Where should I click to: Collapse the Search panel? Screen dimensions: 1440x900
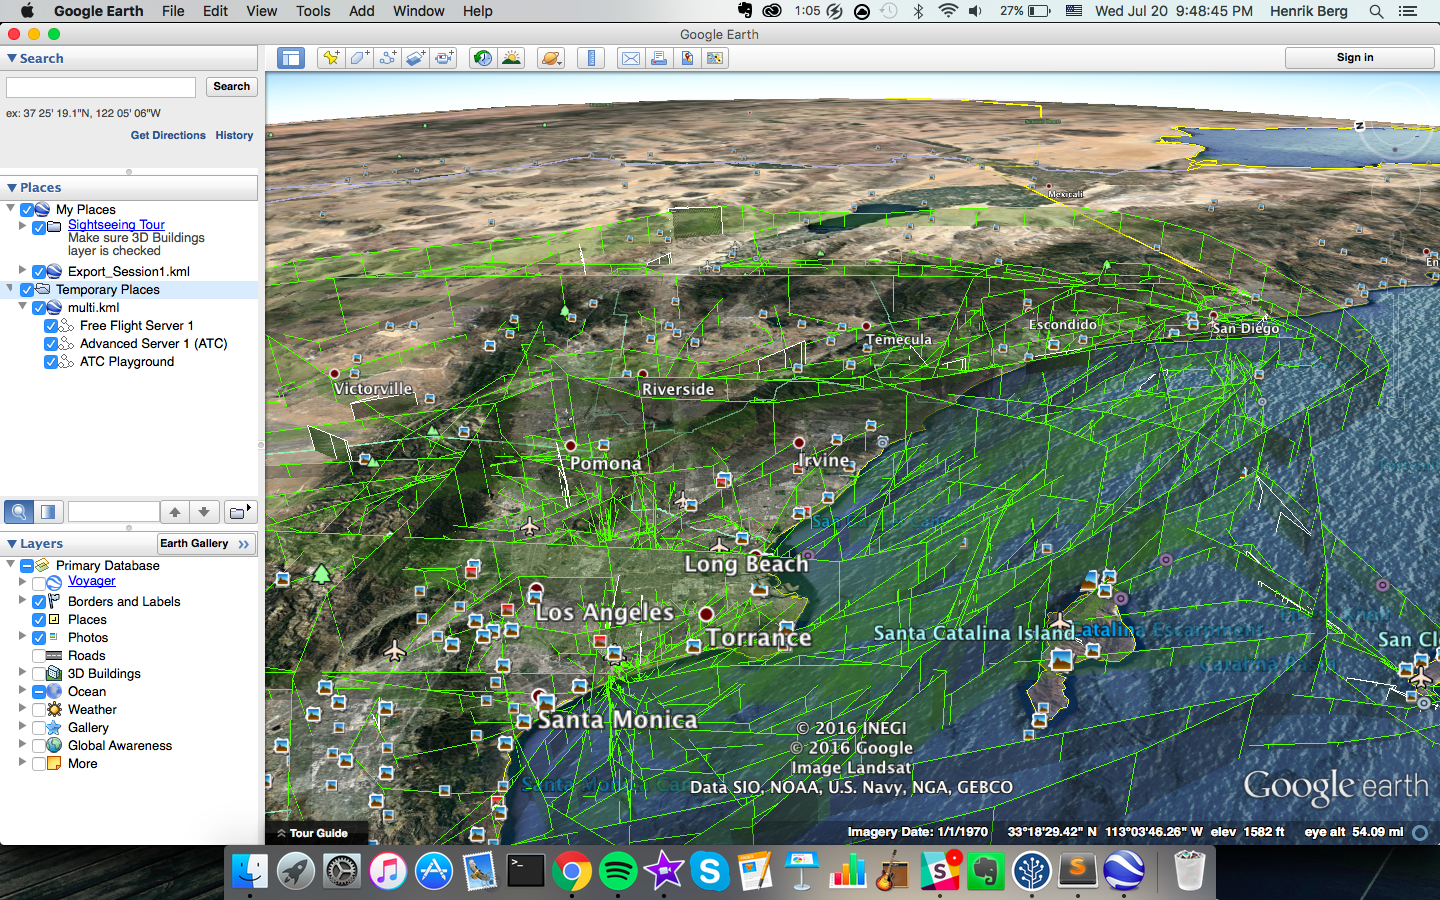pos(12,58)
